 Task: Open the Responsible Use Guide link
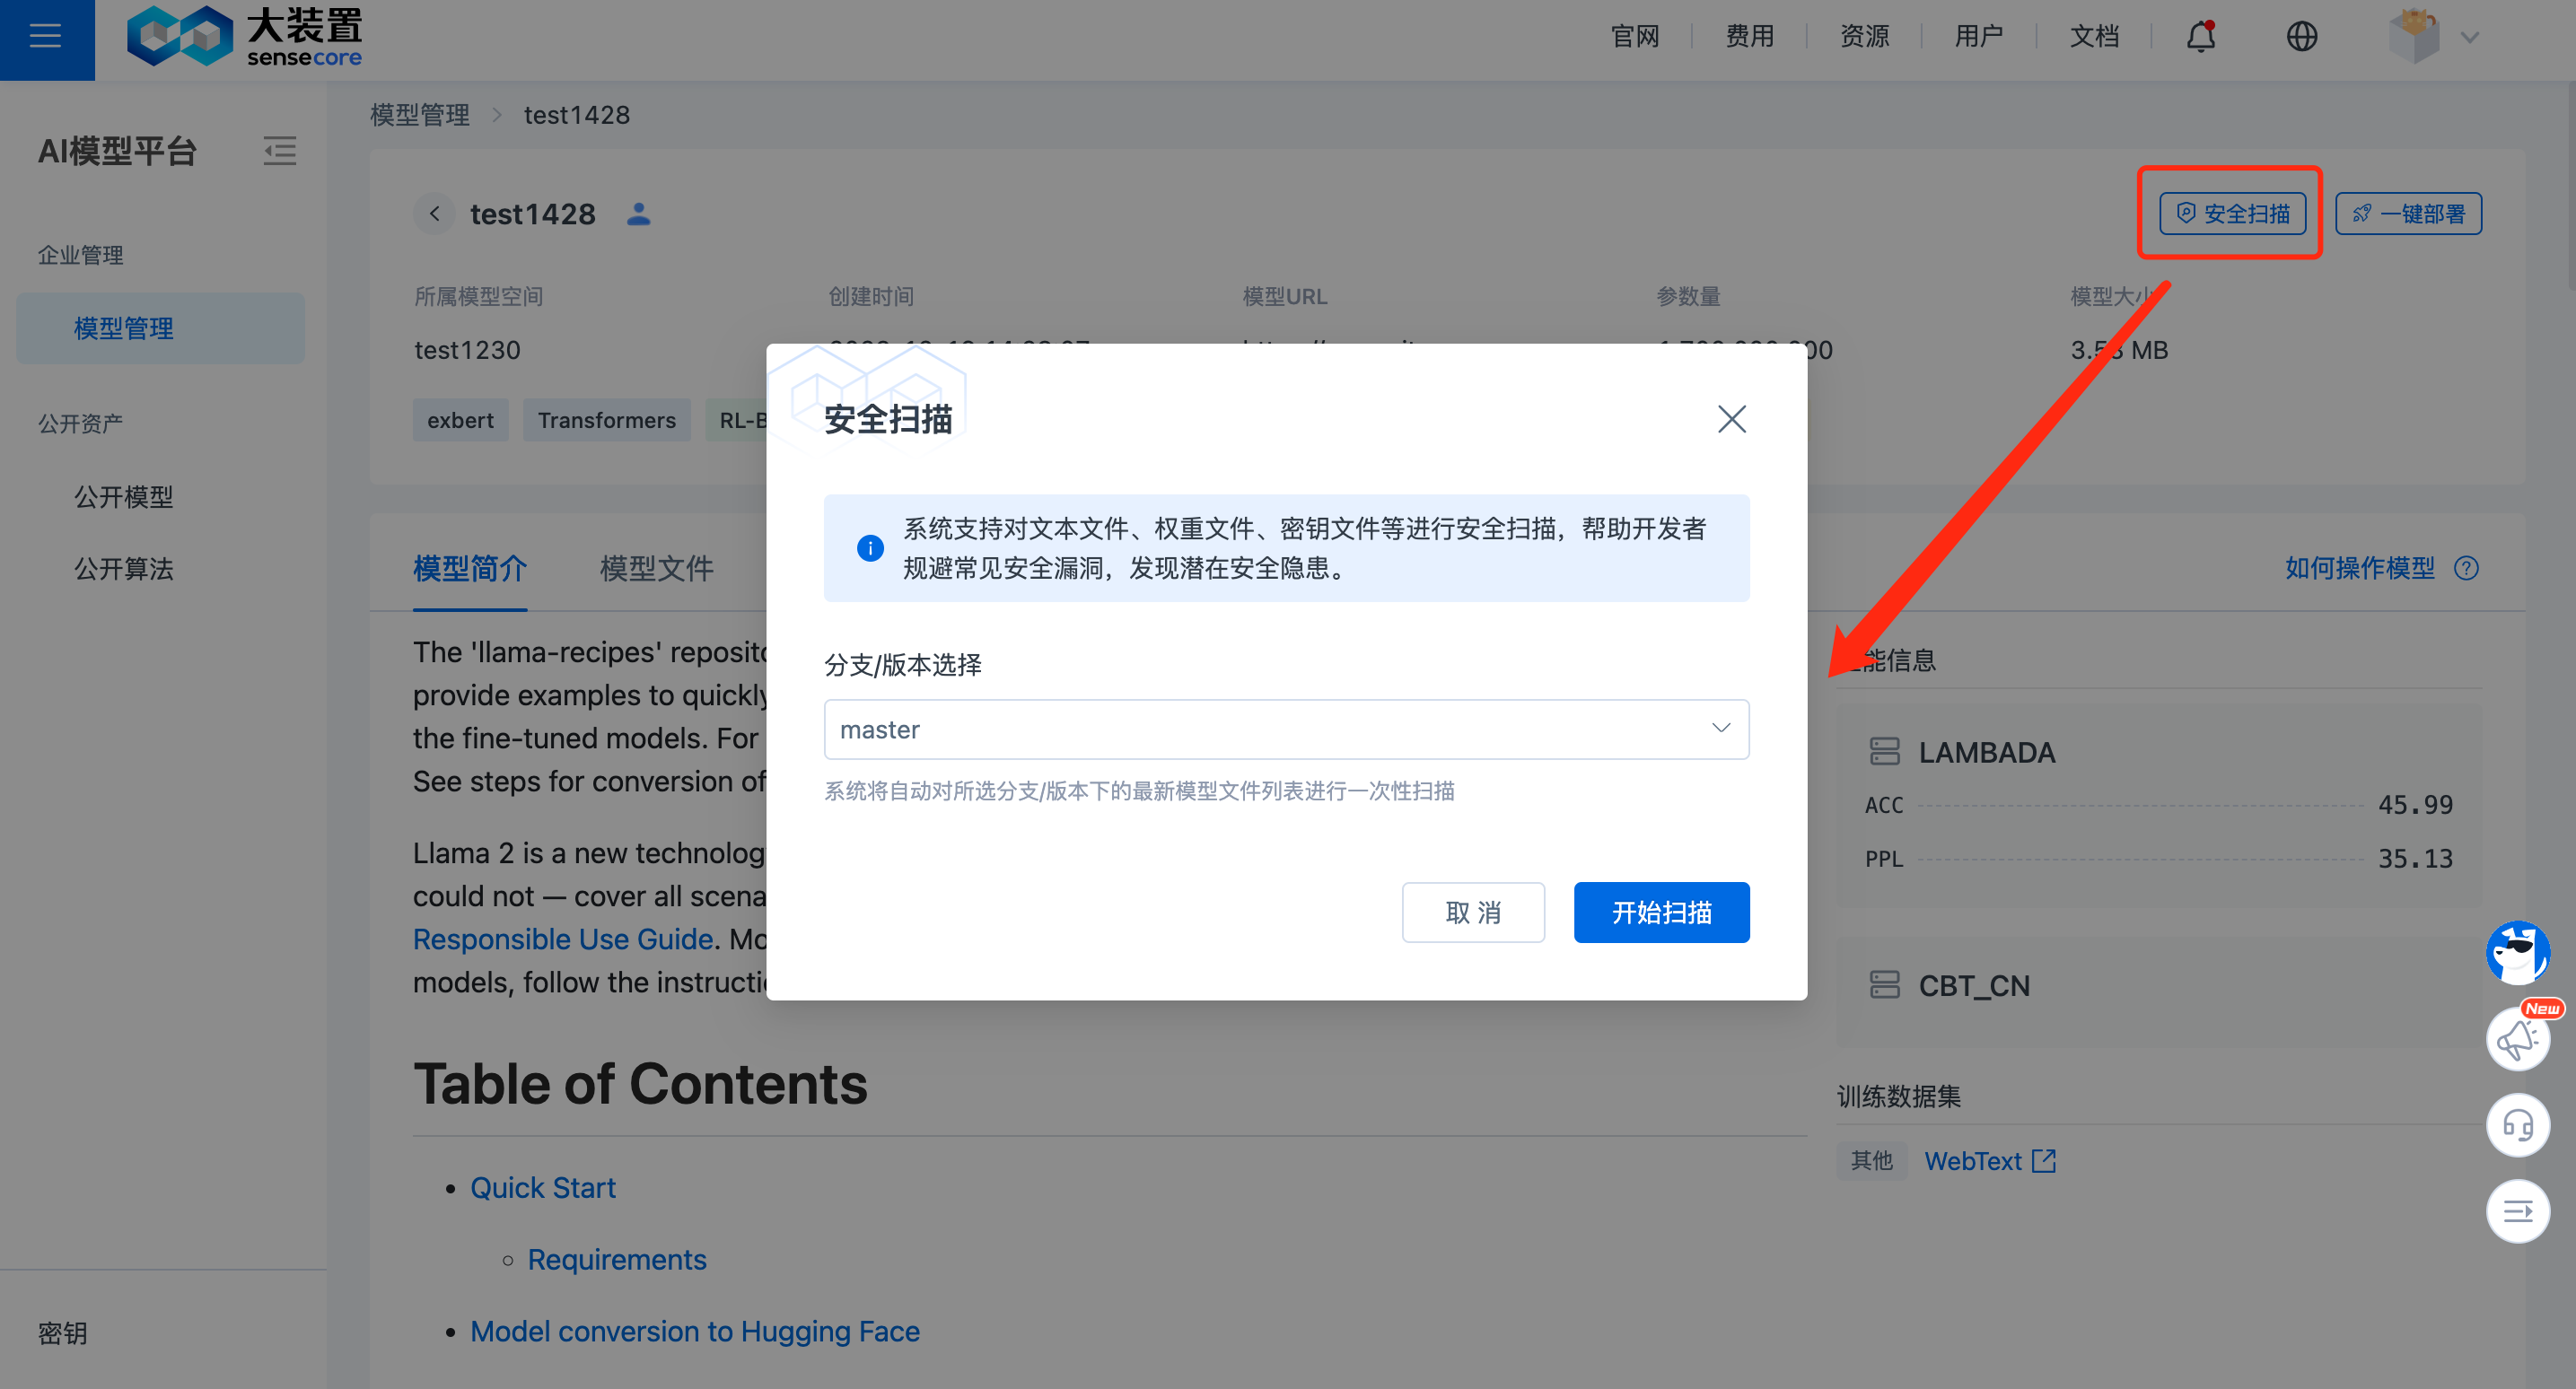pos(563,939)
